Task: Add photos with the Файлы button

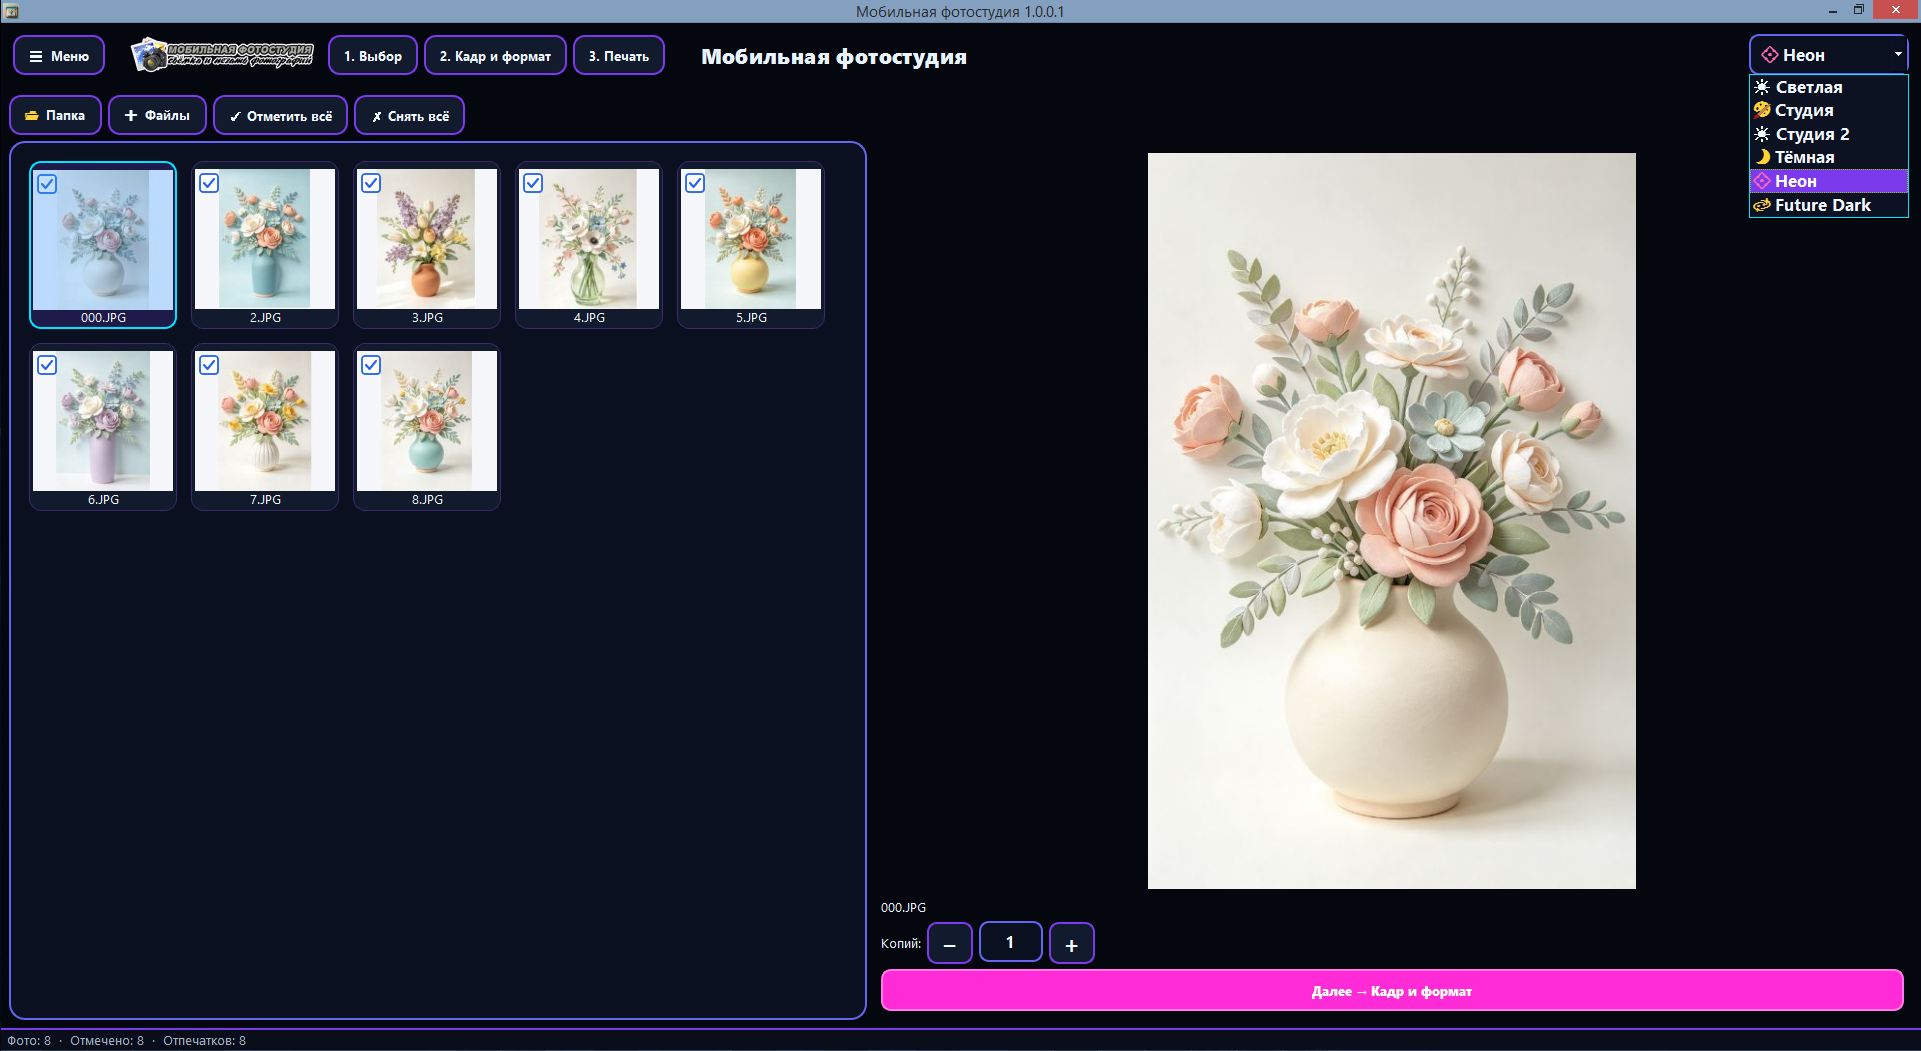Action: point(157,115)
